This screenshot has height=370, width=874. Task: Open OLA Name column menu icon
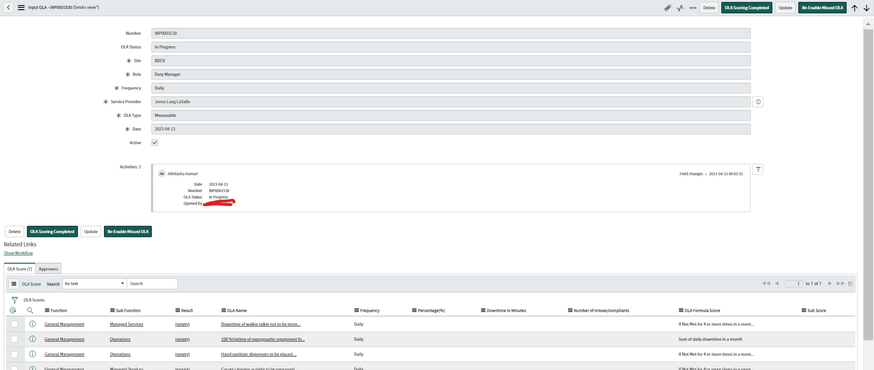coord(223,310)
